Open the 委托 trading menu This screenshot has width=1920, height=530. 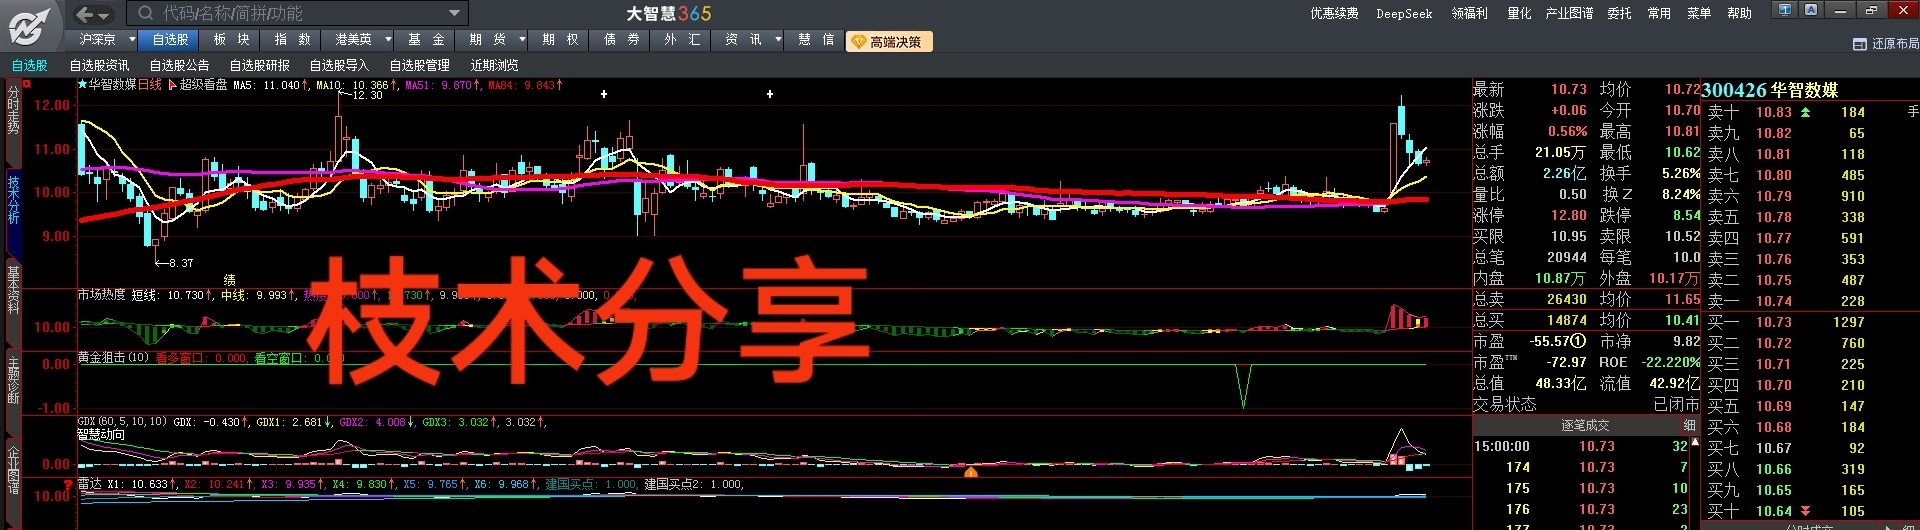[1619, 13]
